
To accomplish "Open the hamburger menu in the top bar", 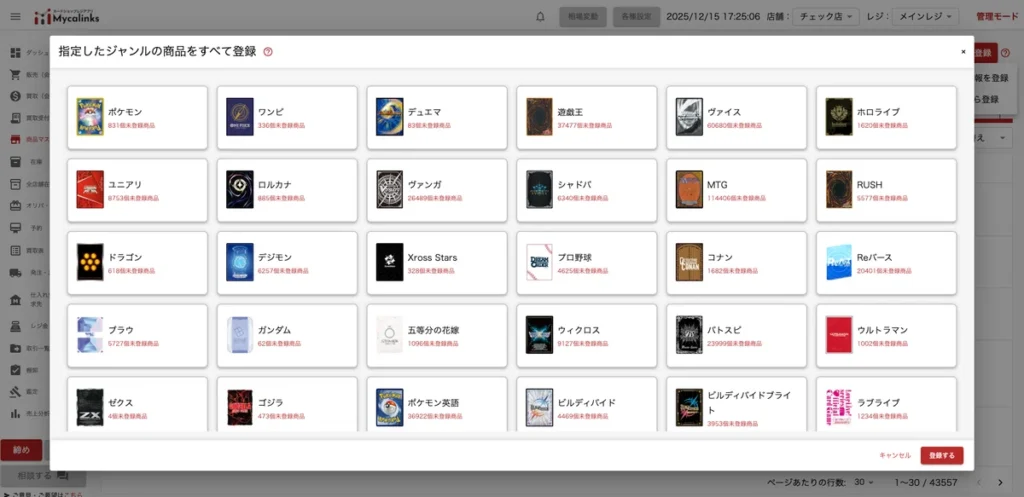I will tap(14, 17).
